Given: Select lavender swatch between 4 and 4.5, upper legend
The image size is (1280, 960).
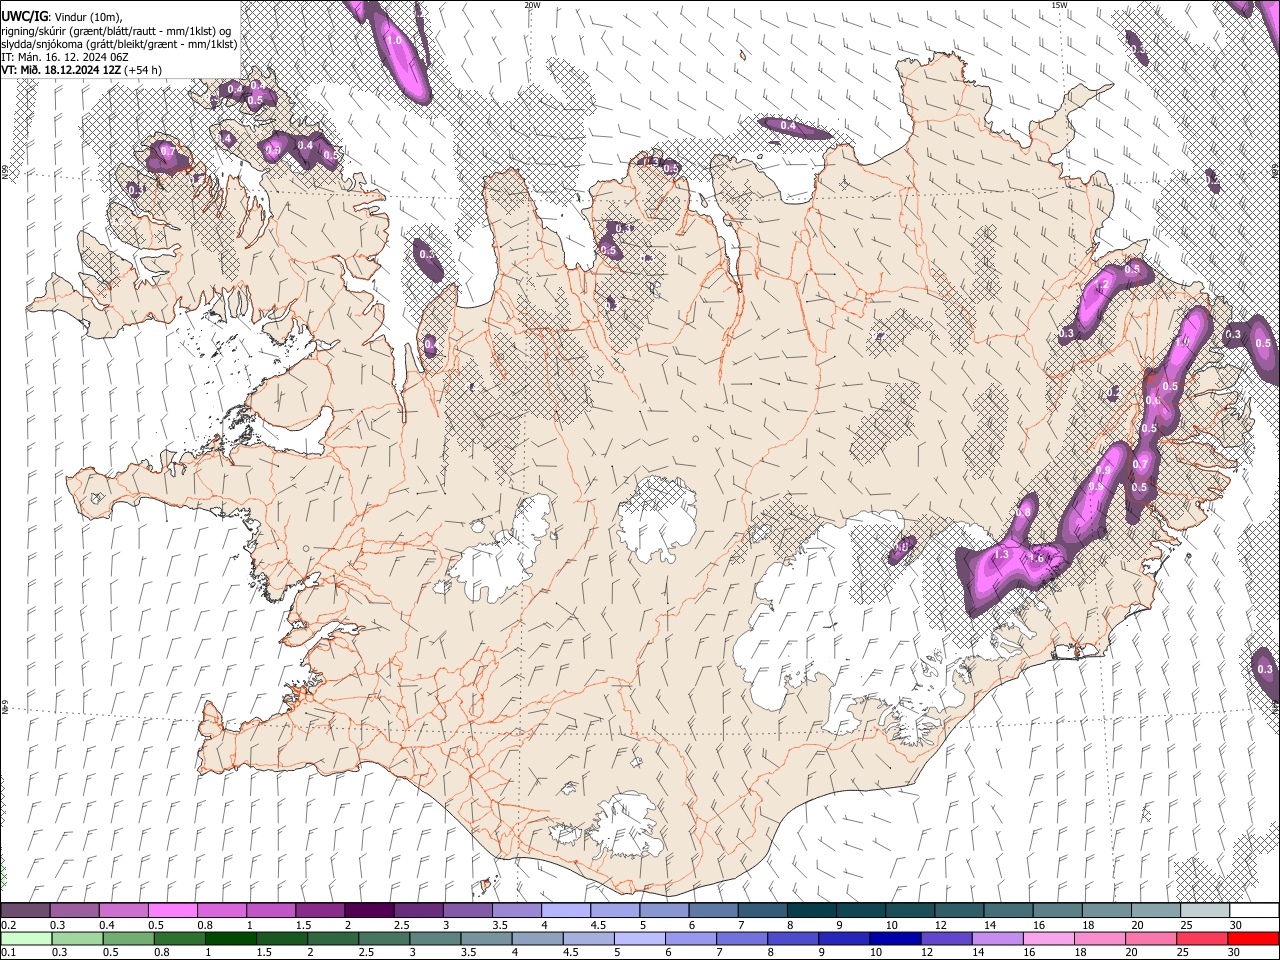Looking at the screenshot, I should [x=566, y=911].
